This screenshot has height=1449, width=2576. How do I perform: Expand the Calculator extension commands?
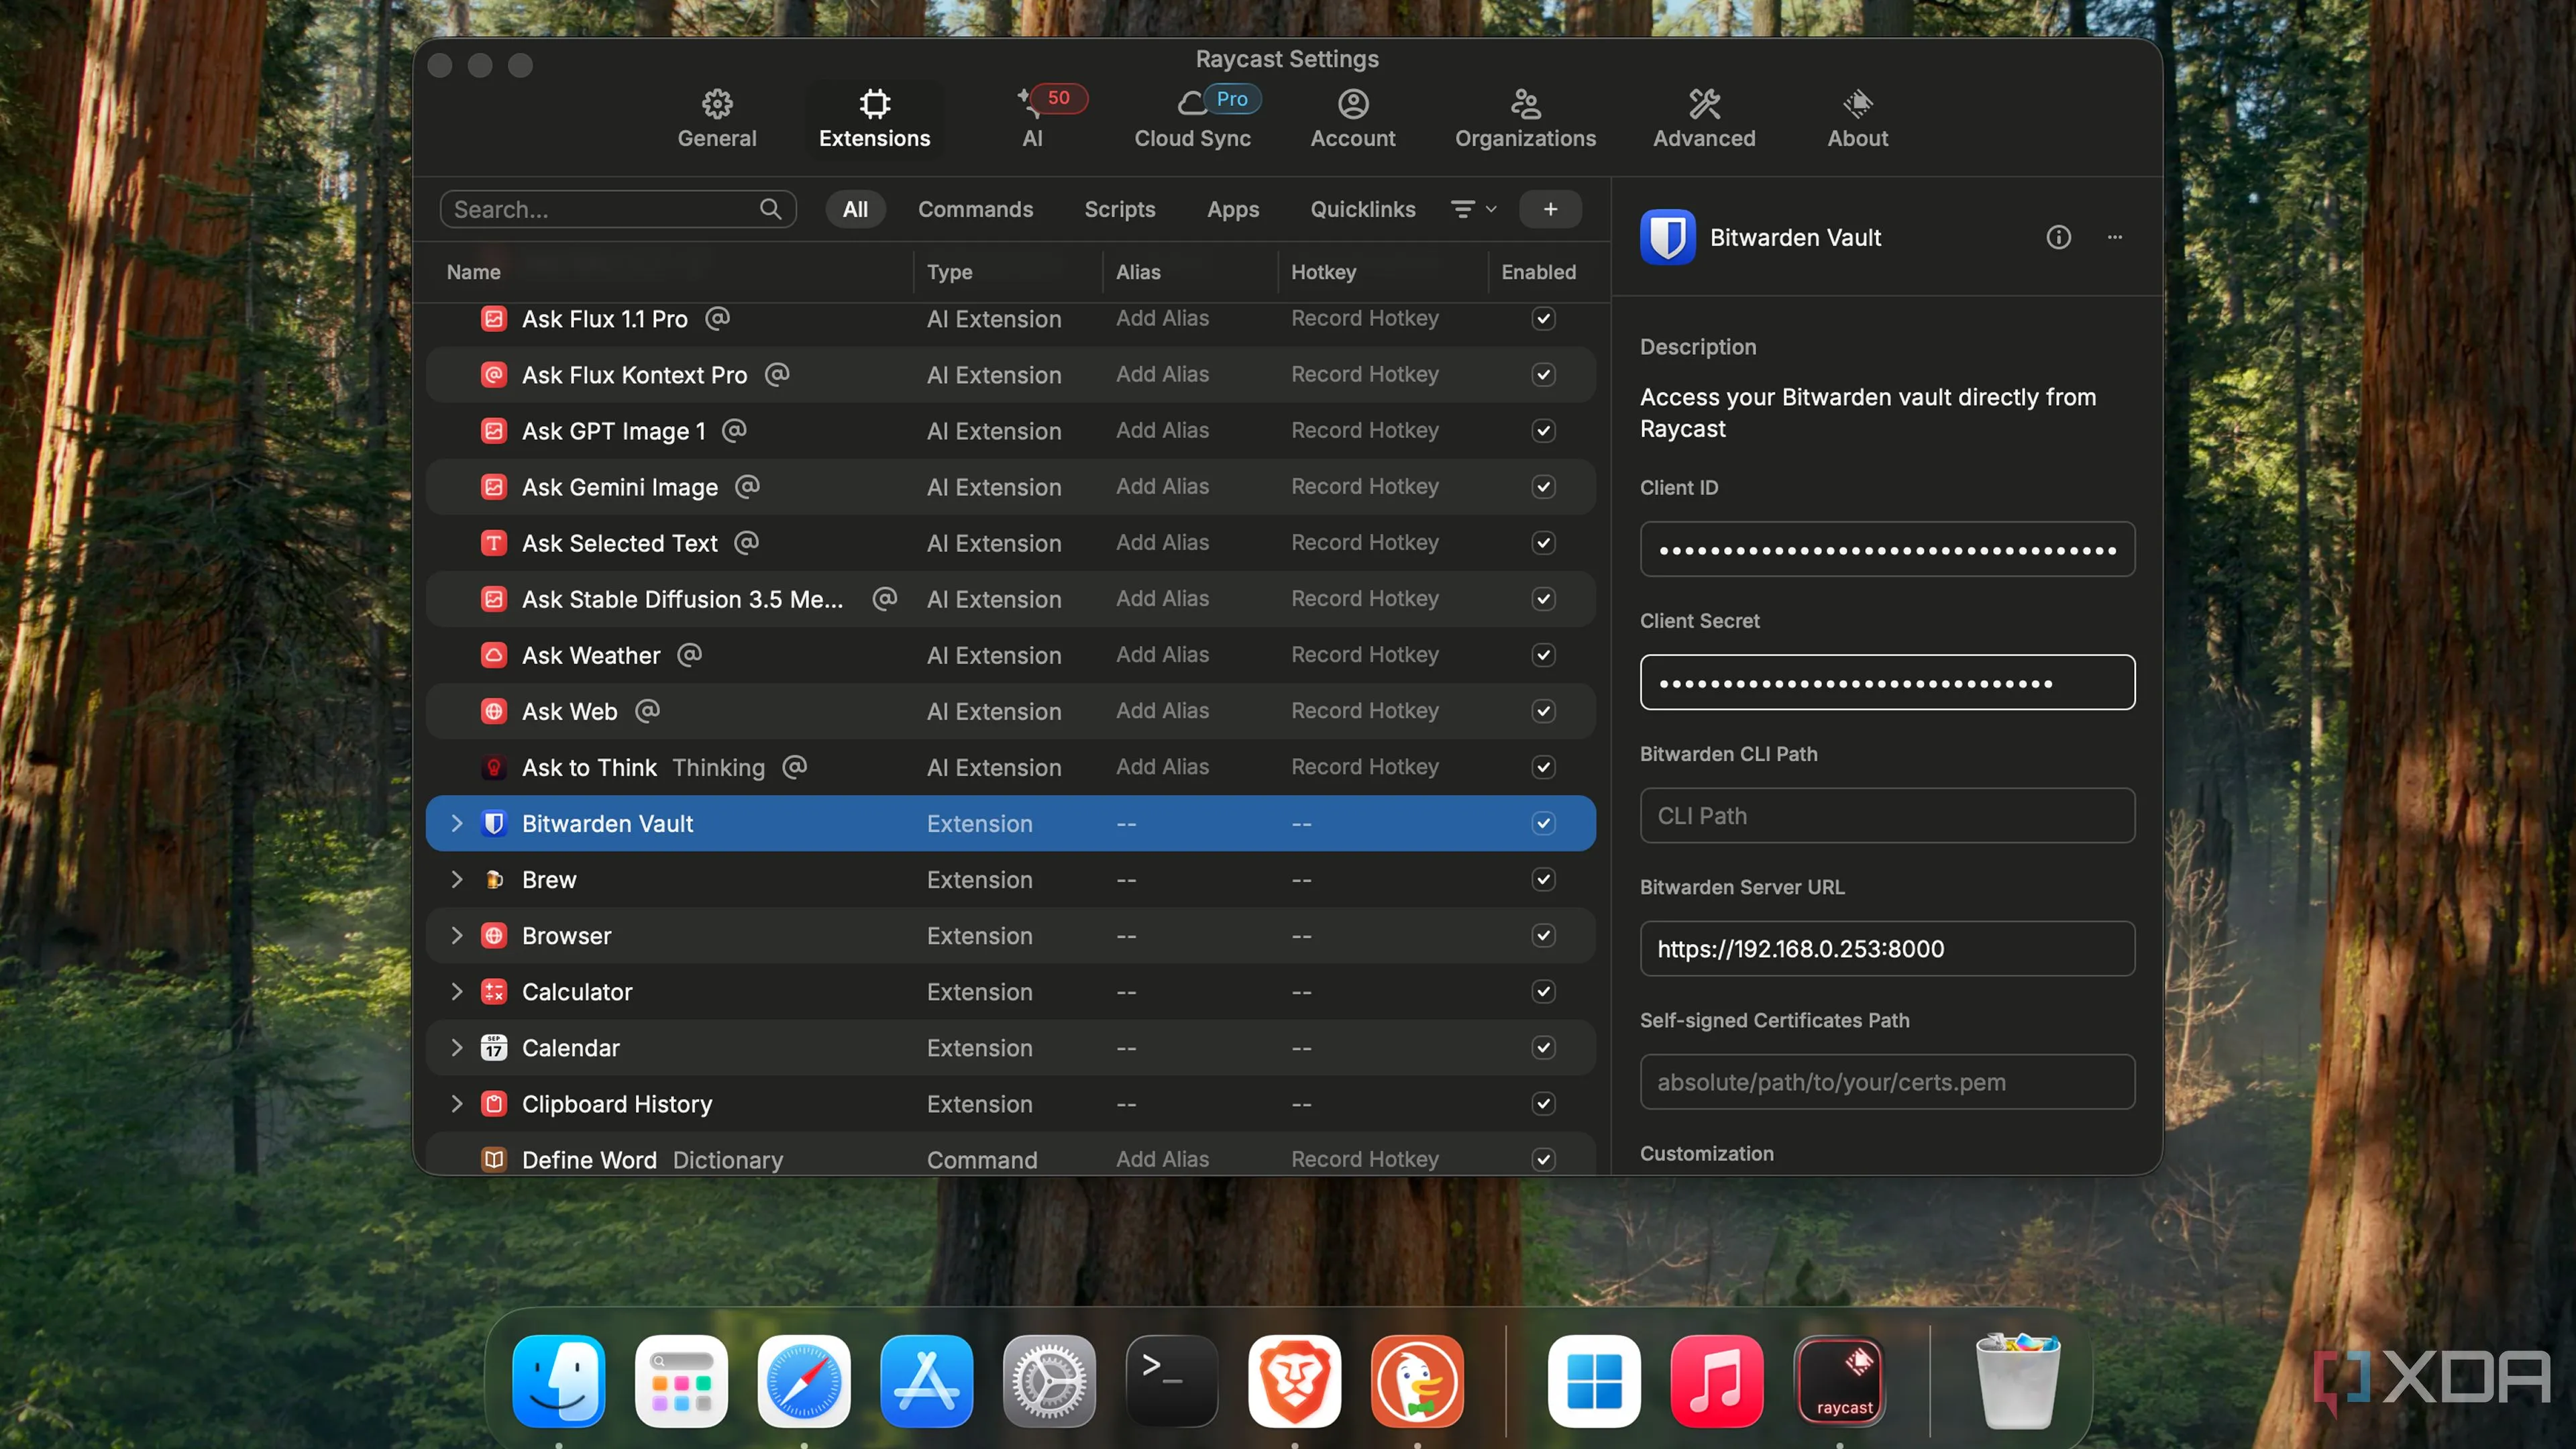tap(457, 991)
